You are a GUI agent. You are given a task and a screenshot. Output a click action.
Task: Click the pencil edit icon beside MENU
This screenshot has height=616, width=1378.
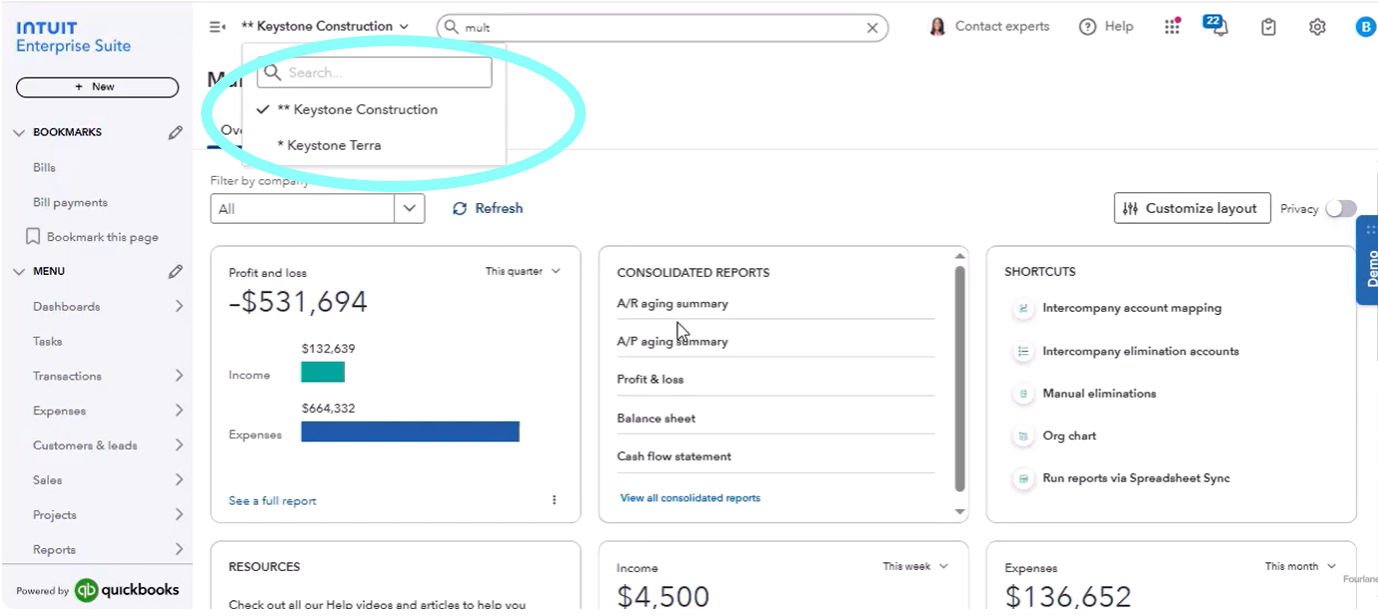point(176,271)
